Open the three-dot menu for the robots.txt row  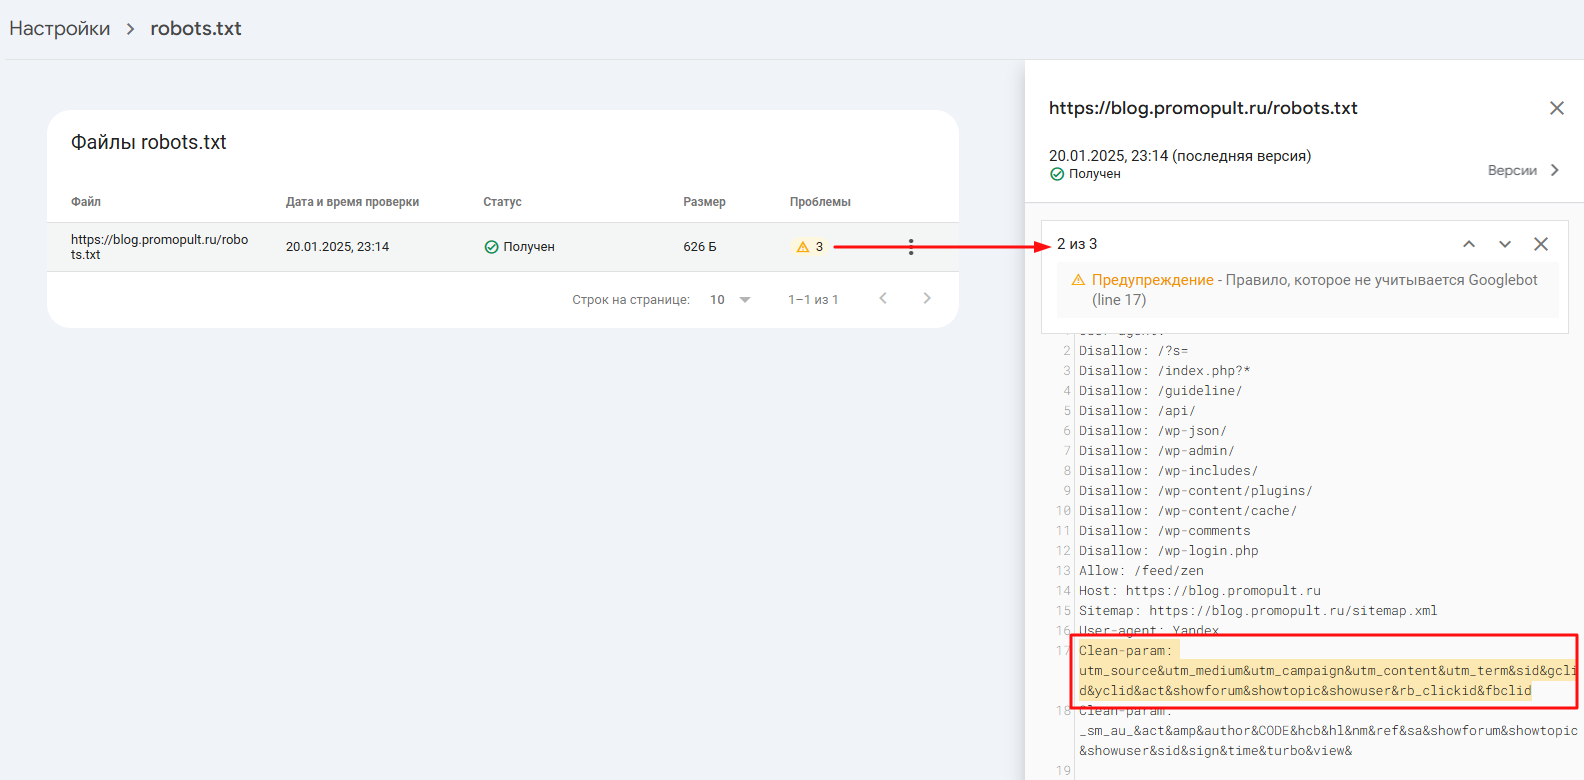pyautogui.click(x=910, y=247)
